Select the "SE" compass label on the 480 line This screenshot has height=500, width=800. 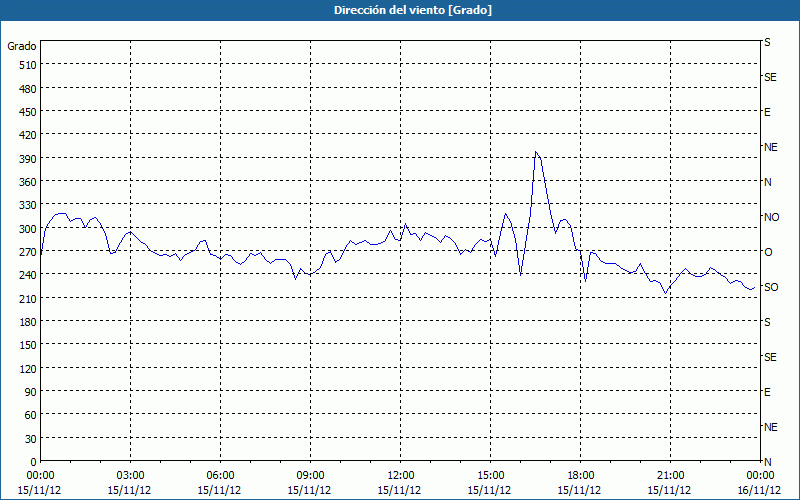point(770,77)
